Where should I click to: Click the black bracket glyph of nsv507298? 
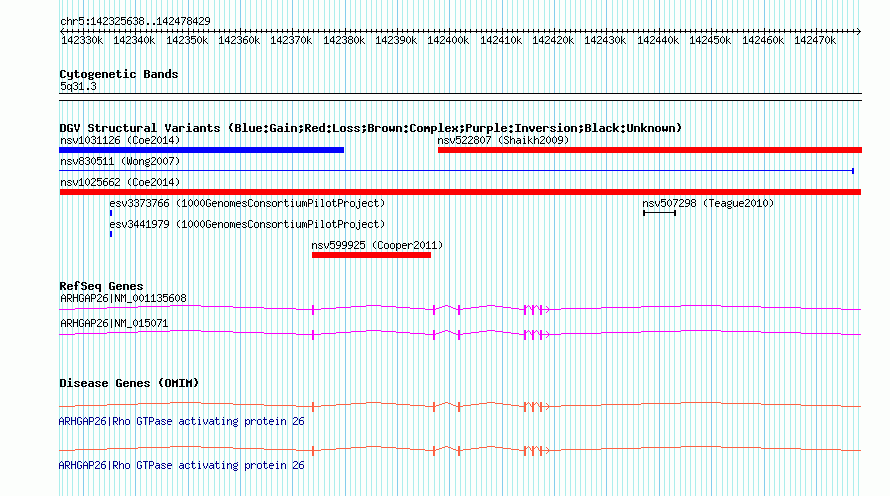pos(660,213)
